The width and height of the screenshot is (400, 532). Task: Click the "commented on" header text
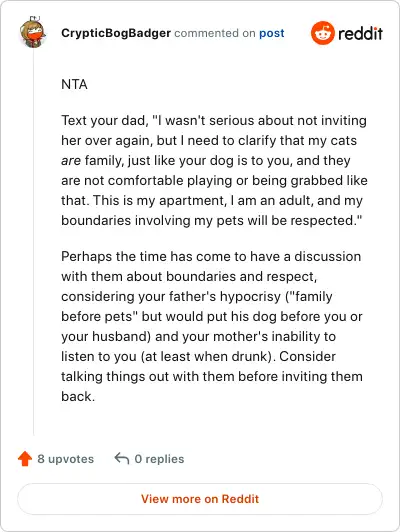215,33
